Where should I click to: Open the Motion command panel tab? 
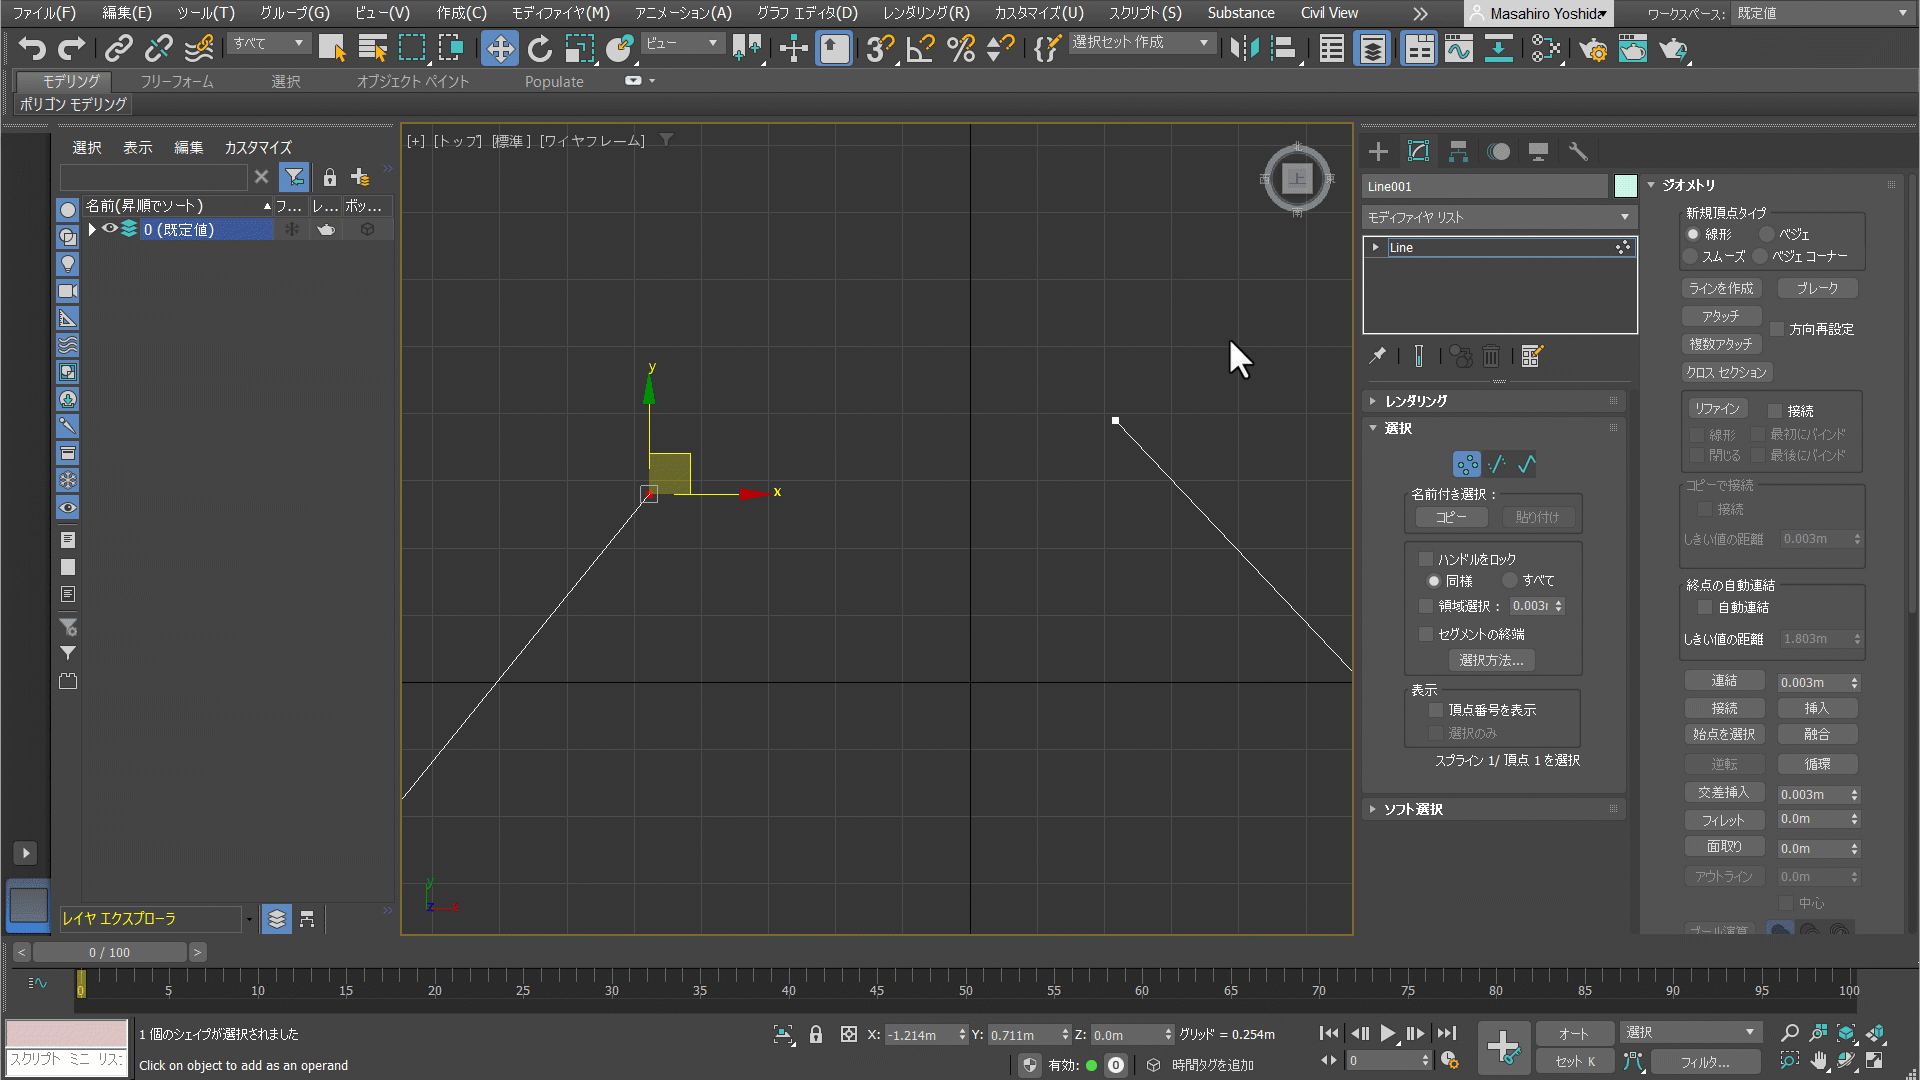[x=1498, y=151]
